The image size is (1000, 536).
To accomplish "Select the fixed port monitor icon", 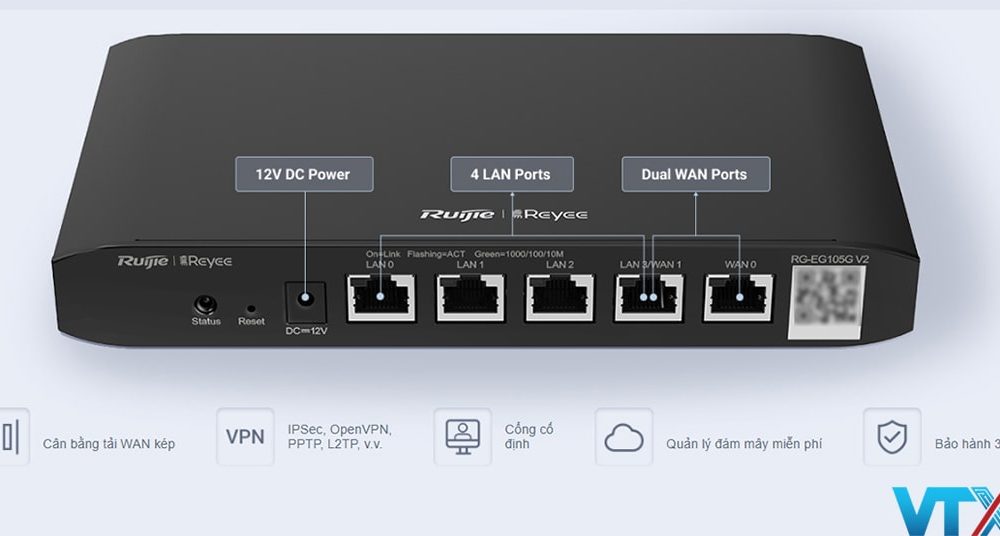I will 462,437.
